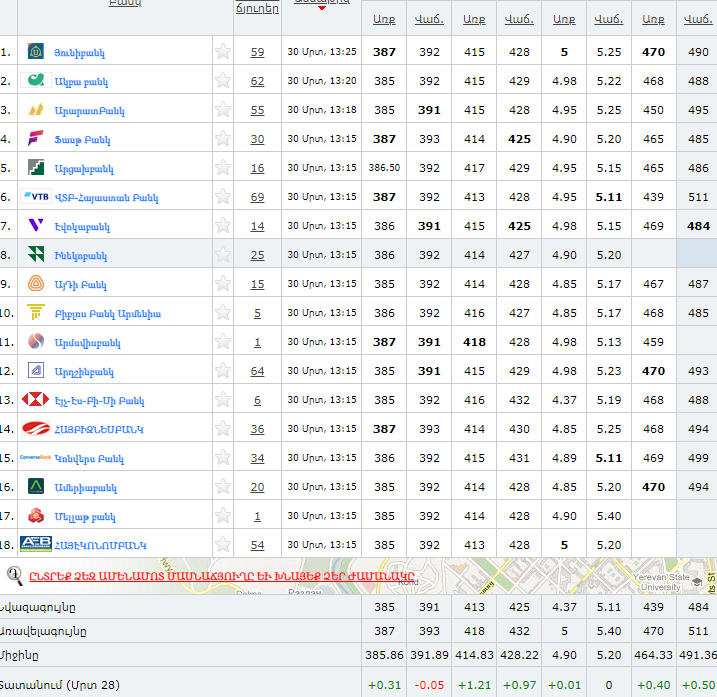Sort by the date column red arrow

click(x=322, y=8)
